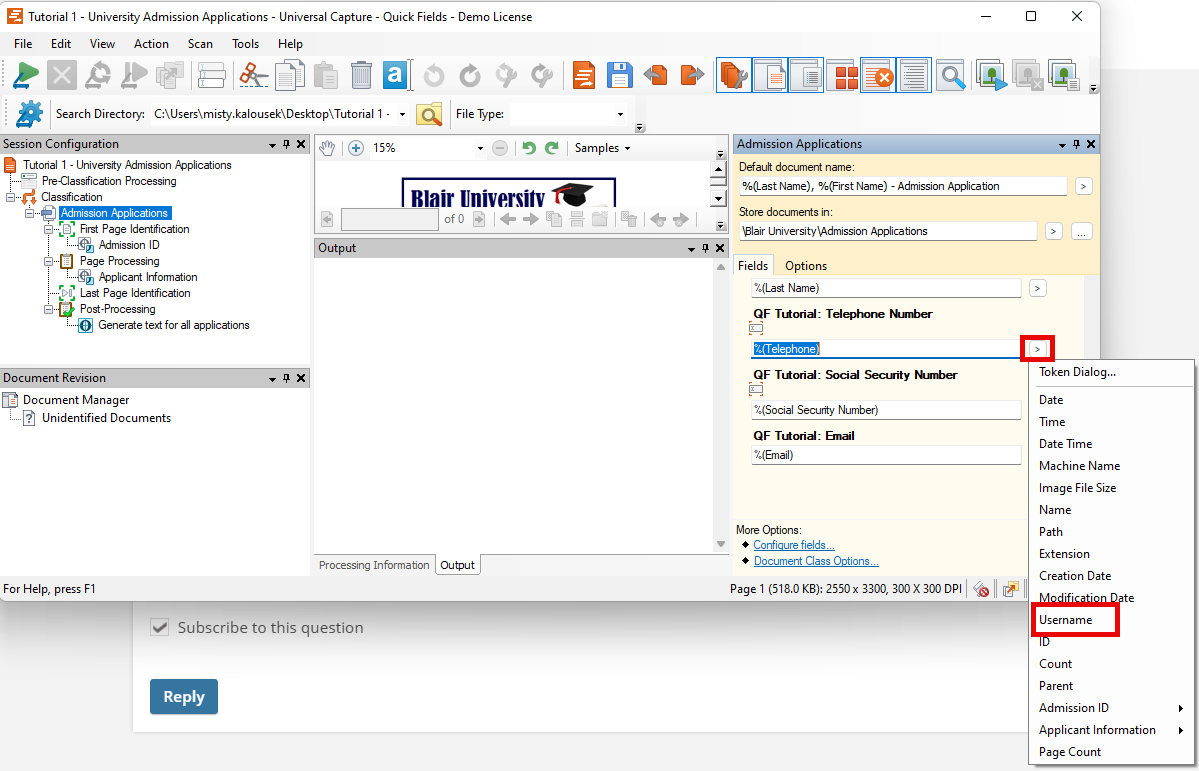Click the blue gear scan settings icon
Viewport: 1199px width, 771px height.
click(29, 114)
